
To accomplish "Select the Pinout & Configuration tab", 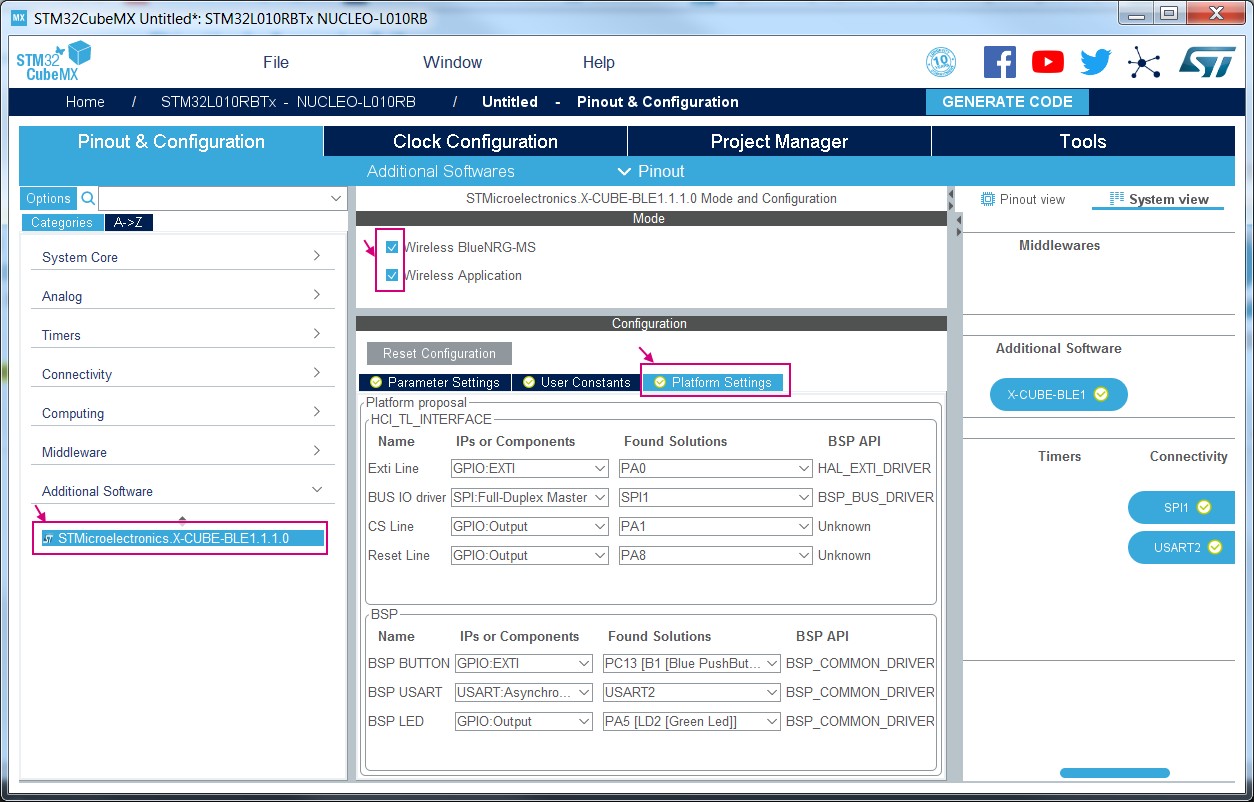I will 171,141.
